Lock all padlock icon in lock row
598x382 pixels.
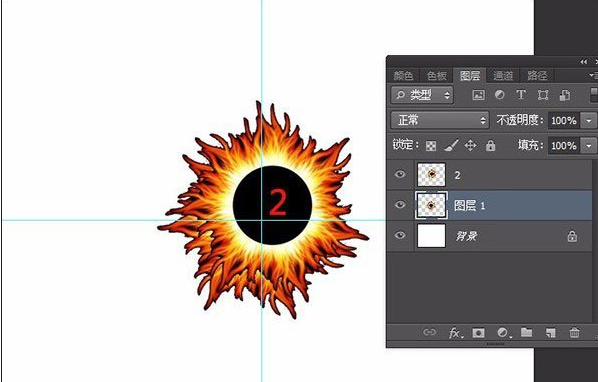click(490, 145)
